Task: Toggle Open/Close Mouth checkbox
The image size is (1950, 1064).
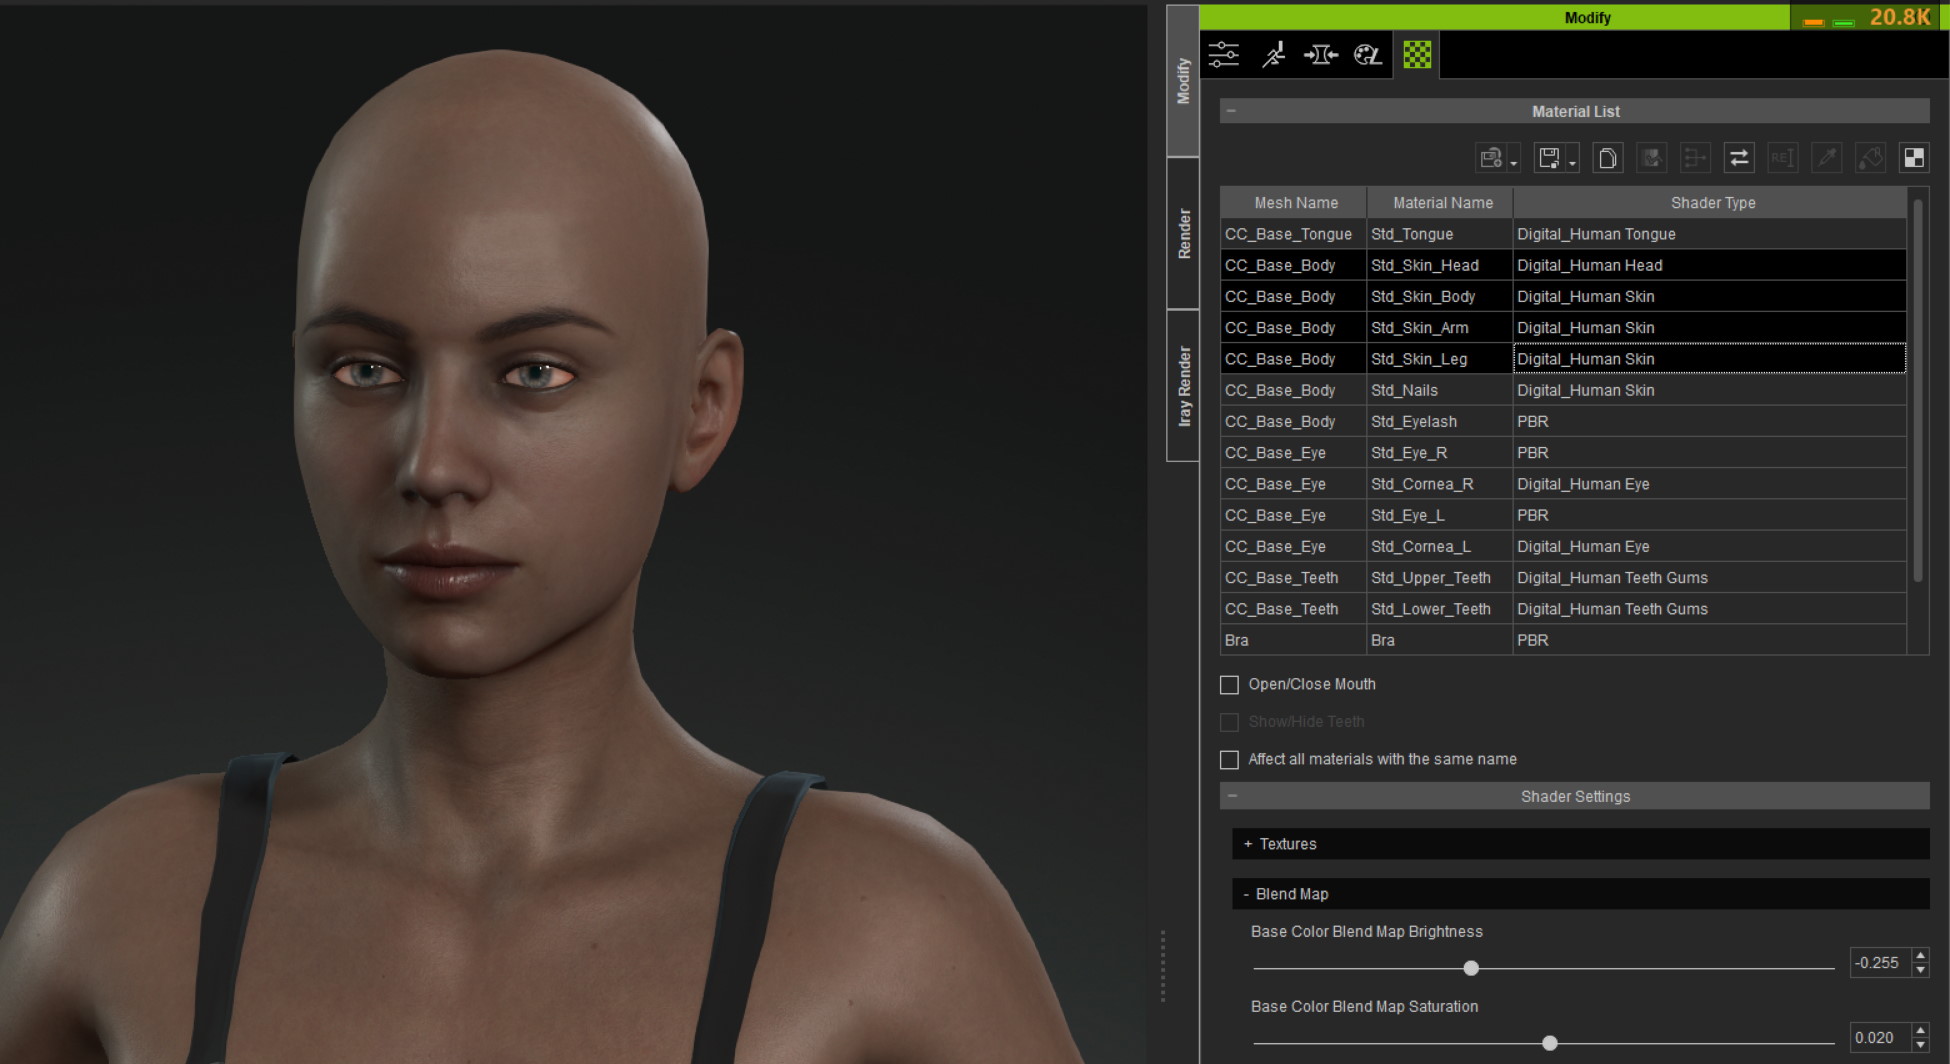Action: click(x=1229, y=685)
